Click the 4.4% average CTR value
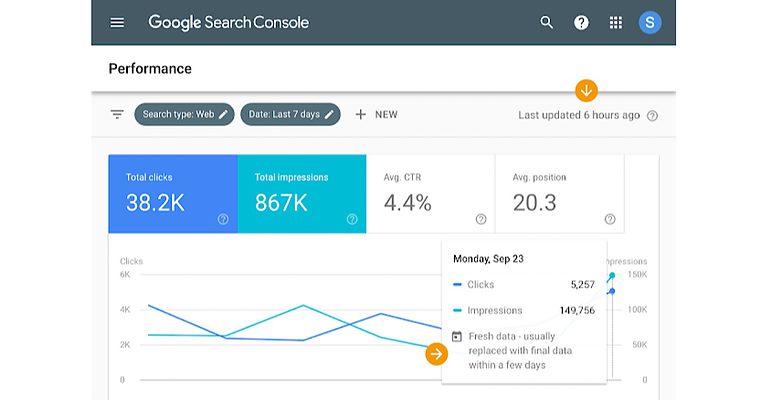Image resolution: width=760 pixels, height=400 pixels. tap(408, 203)
